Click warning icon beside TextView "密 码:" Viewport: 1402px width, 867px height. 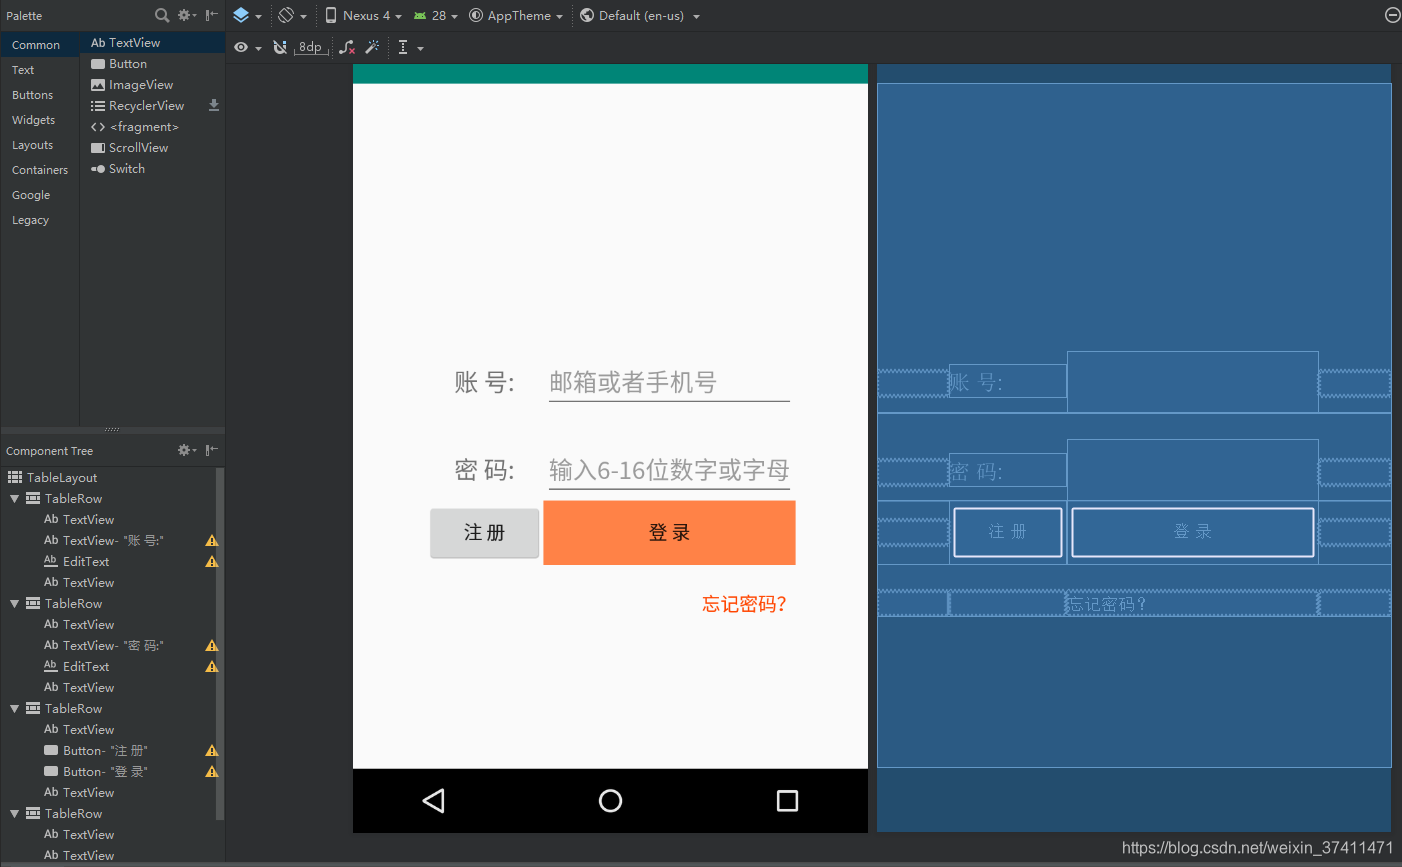pos(211,646)
